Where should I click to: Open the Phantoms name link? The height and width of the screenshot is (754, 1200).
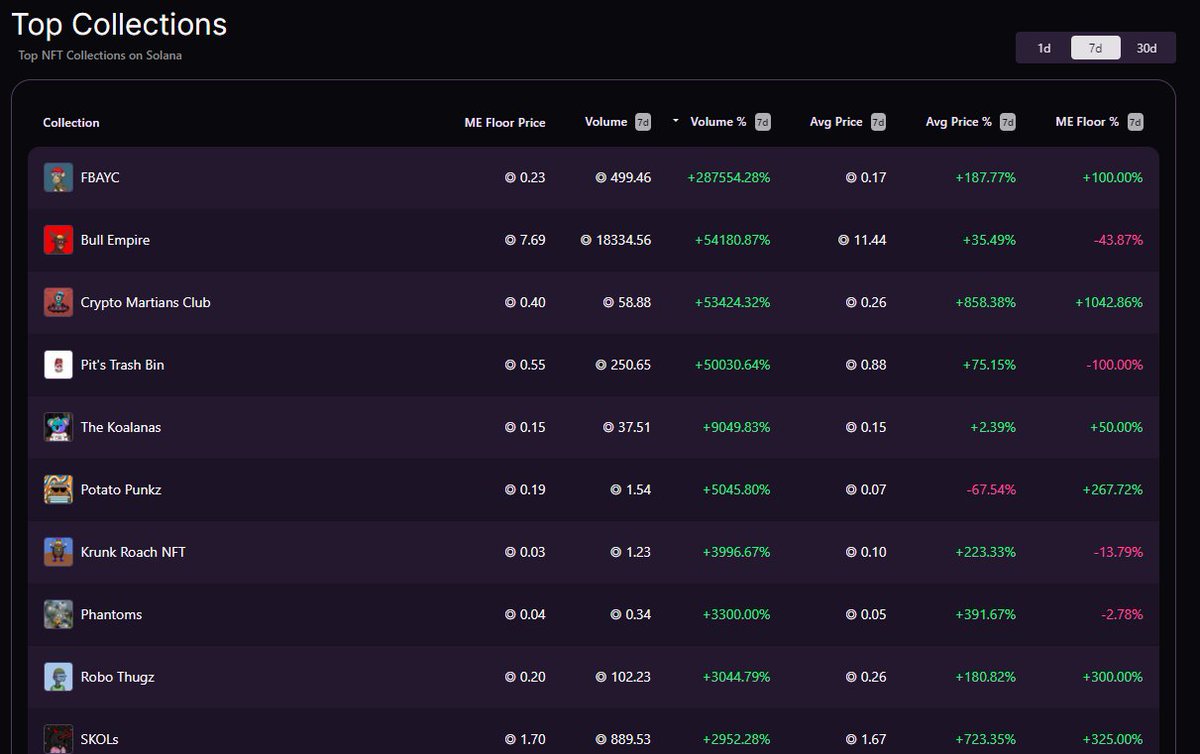(111, 615)
